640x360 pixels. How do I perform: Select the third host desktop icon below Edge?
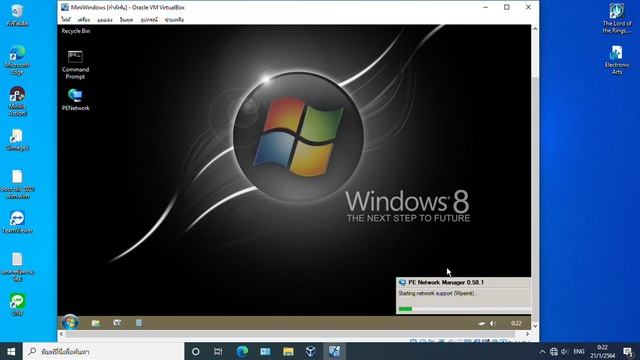pos(17,101)
